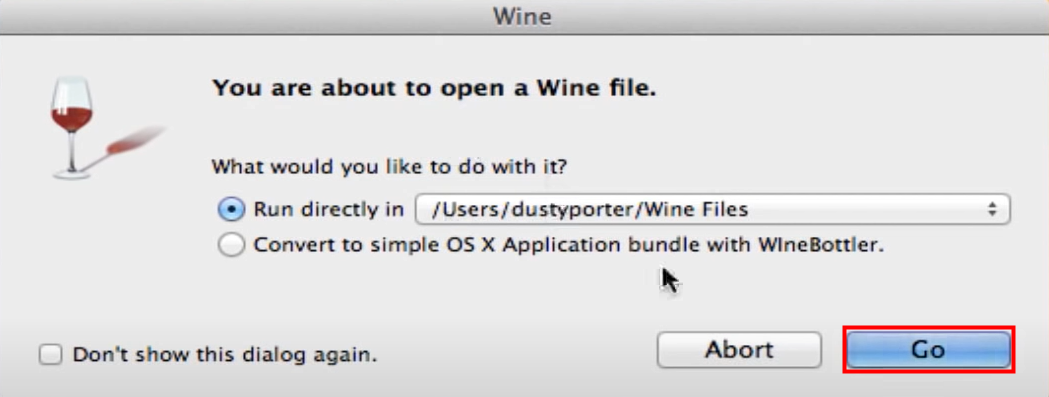Click the "Run directly in" label text
The width and height of the screenshot is (1049, 397).
pyautogui.click(x=328, y=210)
